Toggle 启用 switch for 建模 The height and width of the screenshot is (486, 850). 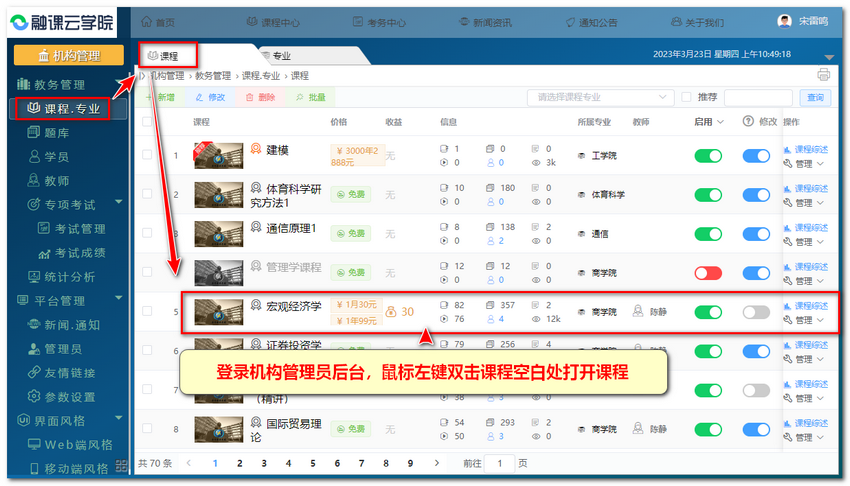(x=708, y=156)
